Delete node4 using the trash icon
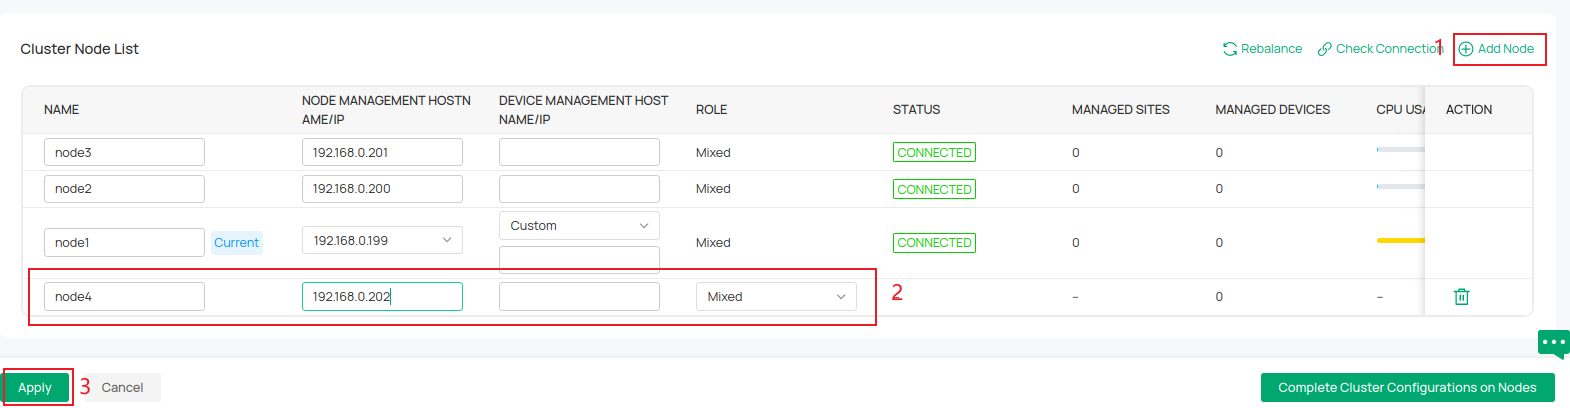The width and height of the screenshot is (1570, 408). point(1461,297)
